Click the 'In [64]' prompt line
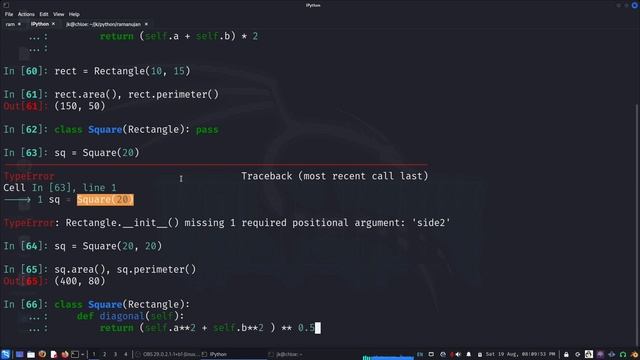This screenshot has height=360, width=640. click(82, 246)
